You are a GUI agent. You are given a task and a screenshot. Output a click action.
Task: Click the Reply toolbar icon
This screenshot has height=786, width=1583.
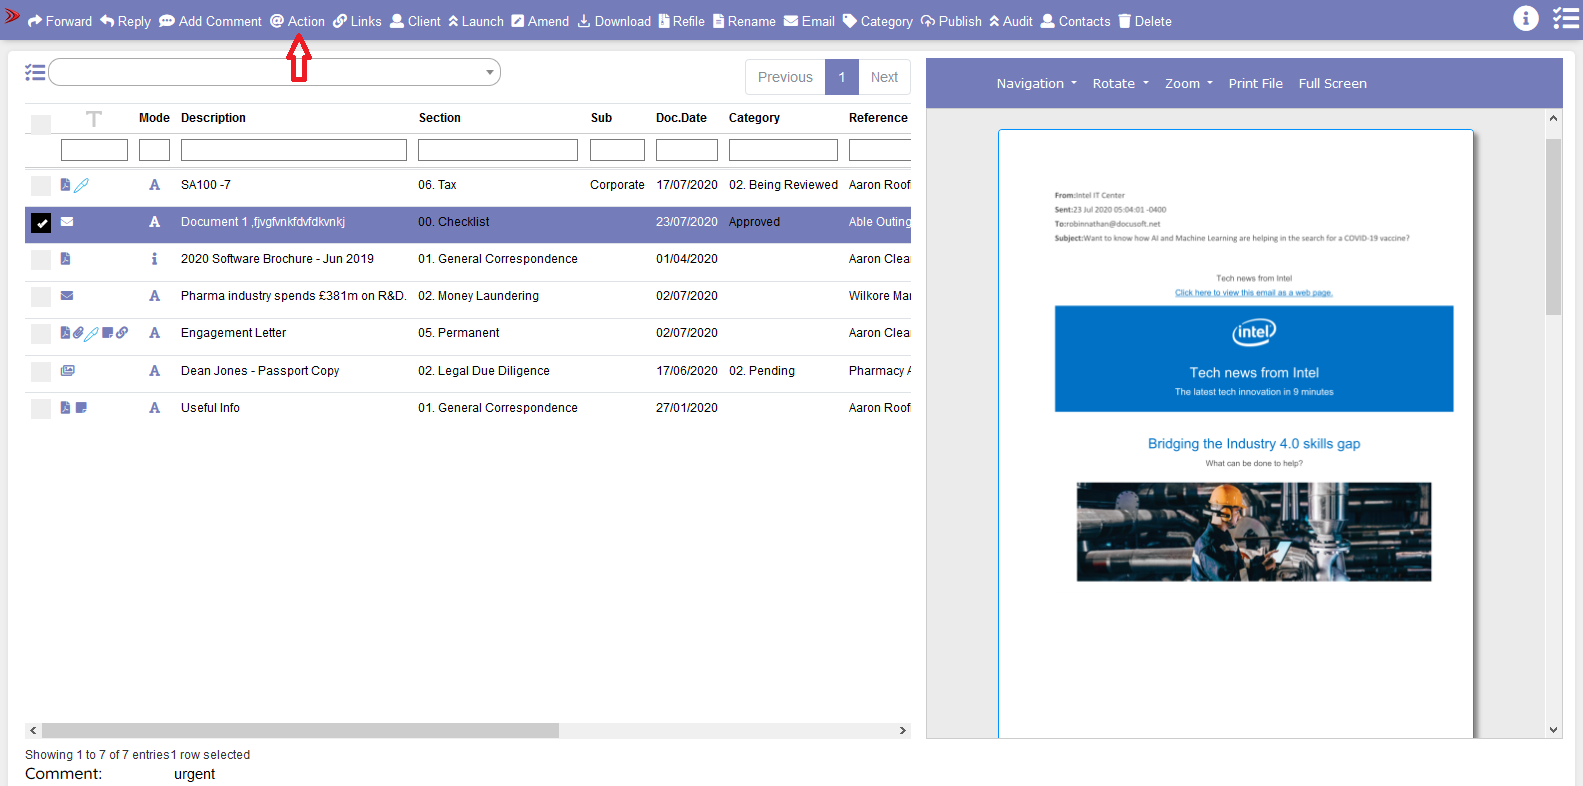125,21
